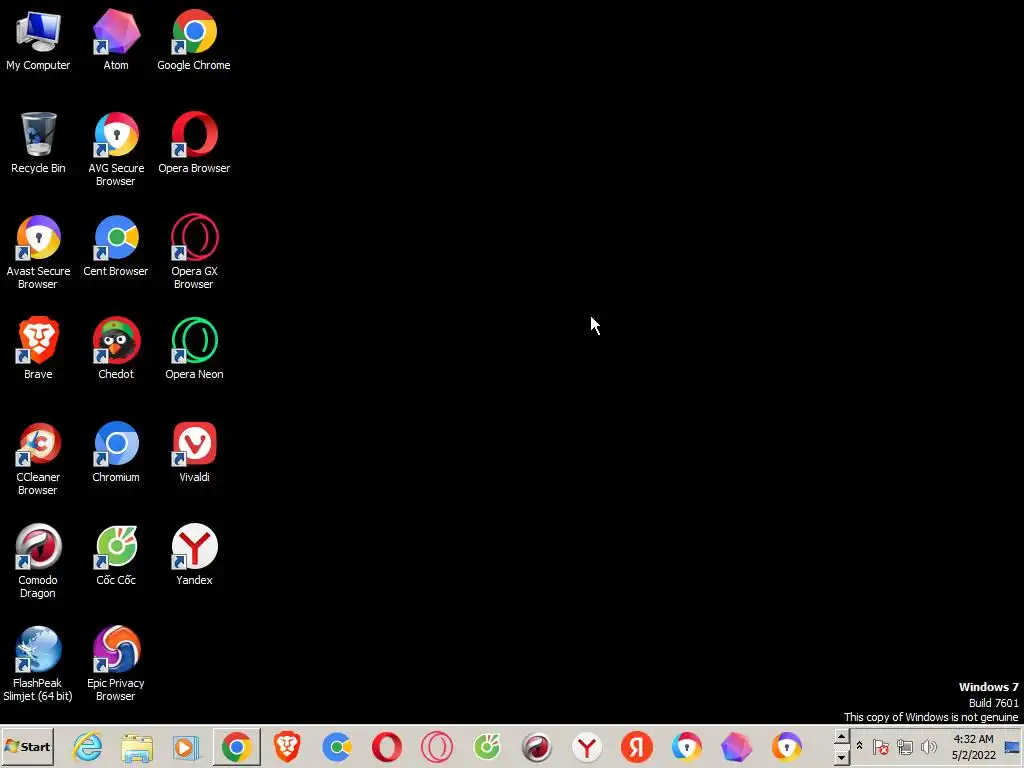This screenshot has width=1024, height=768.
Task: Launch Cent Browser from the taskbar
Action: tap(337, 746)
